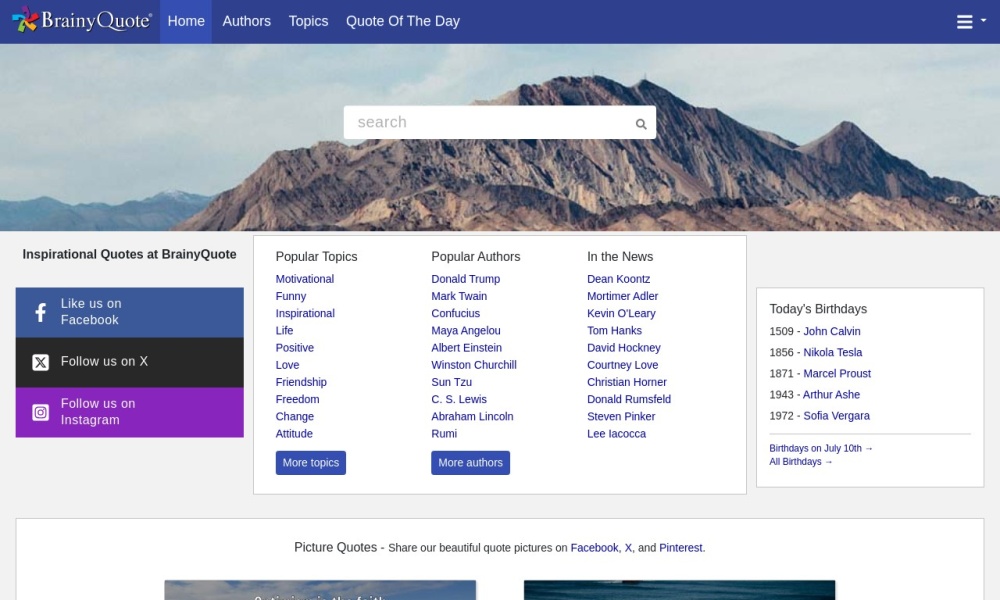
Task: Open the right picture quote thumbnail
Action: [679, 590]
